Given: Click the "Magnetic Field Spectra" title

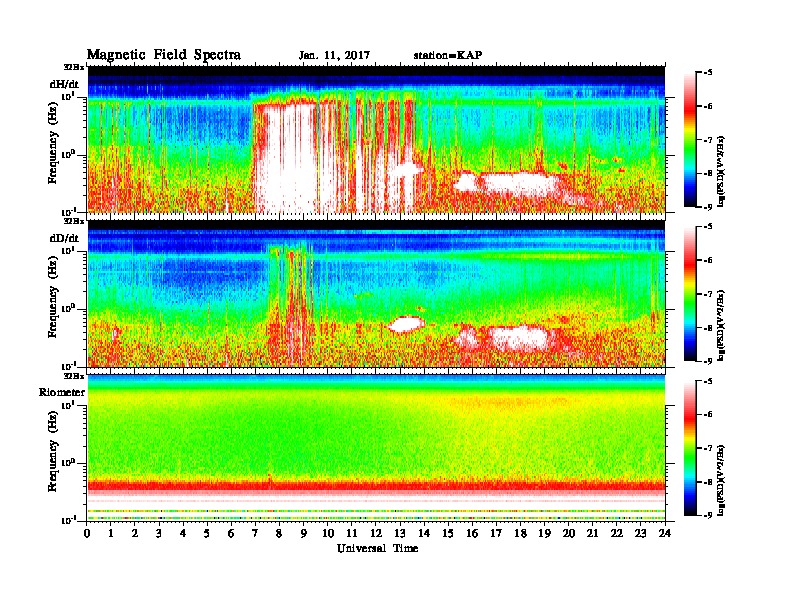Looking at the screenshot, I should [164, 55].
